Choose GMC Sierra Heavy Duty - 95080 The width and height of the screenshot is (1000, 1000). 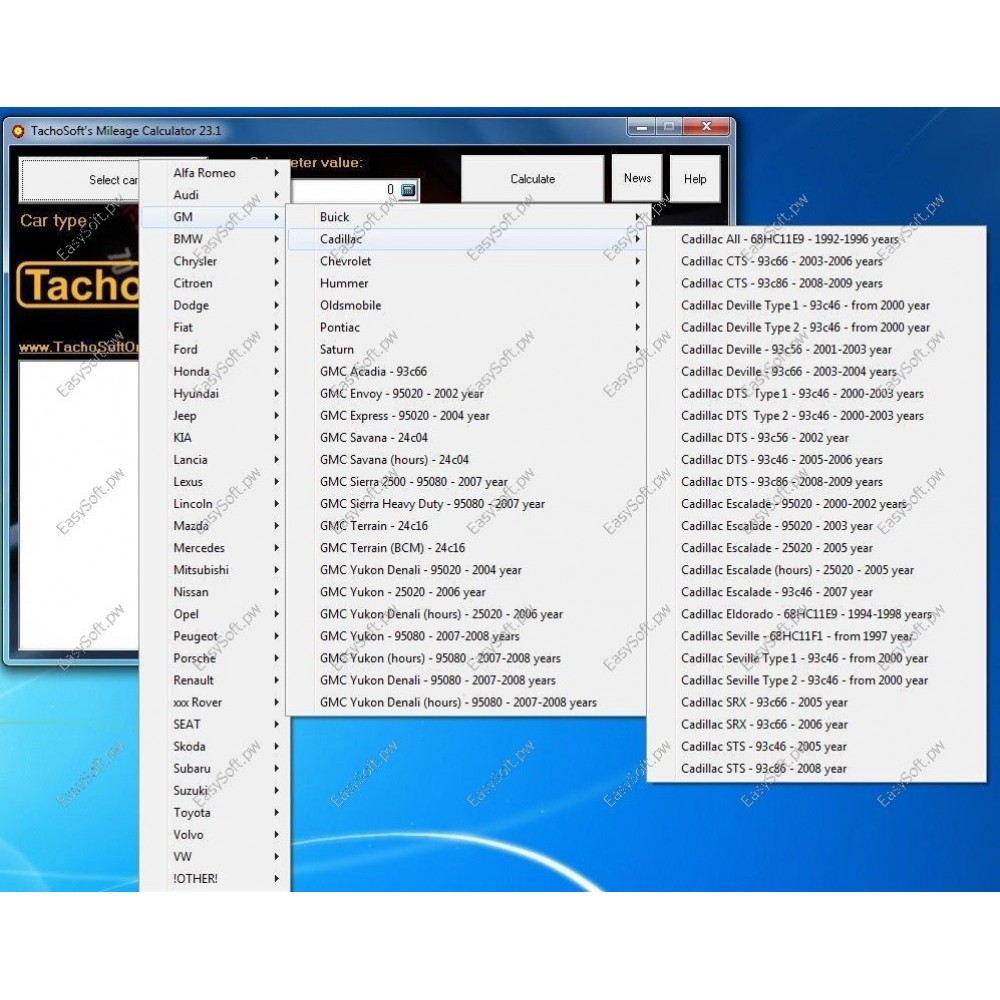click(466, 504)
